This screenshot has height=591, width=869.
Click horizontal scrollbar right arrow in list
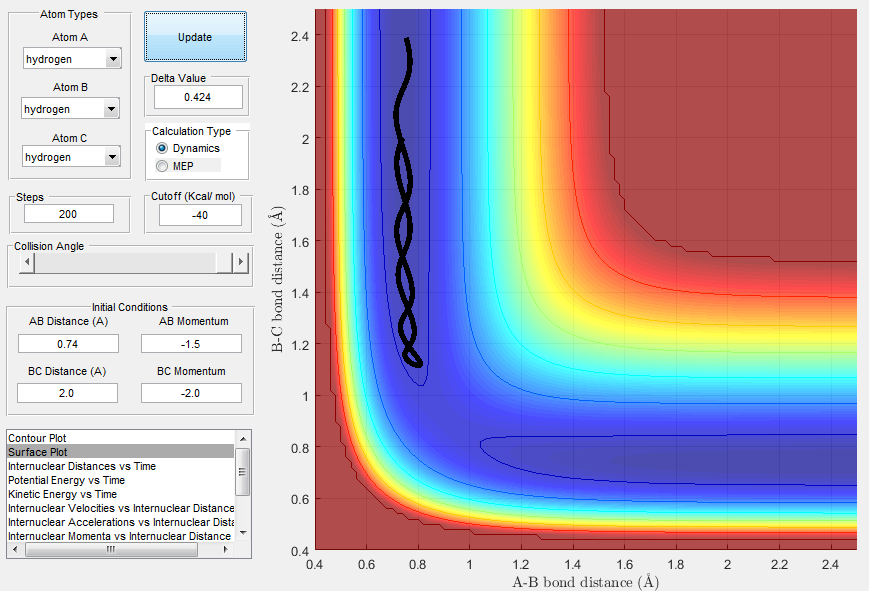tap(226, 549)
